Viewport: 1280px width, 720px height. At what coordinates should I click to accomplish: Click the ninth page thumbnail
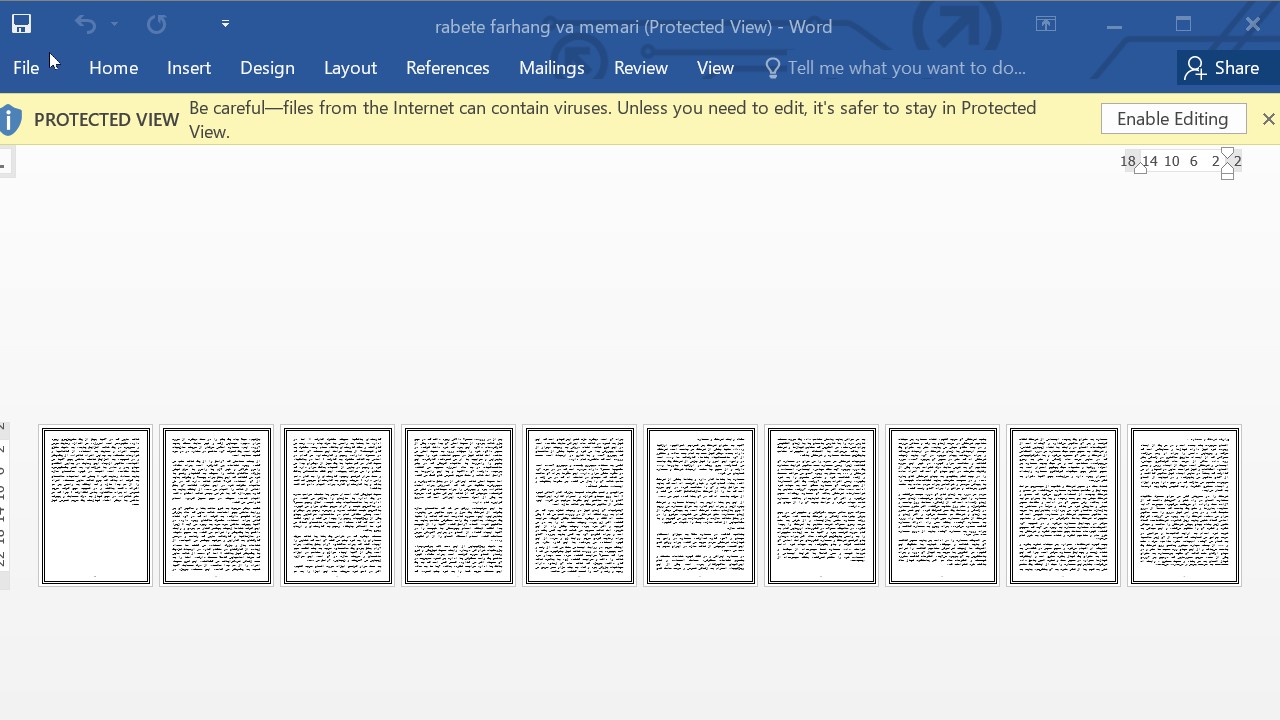(x=1064, y=506)
